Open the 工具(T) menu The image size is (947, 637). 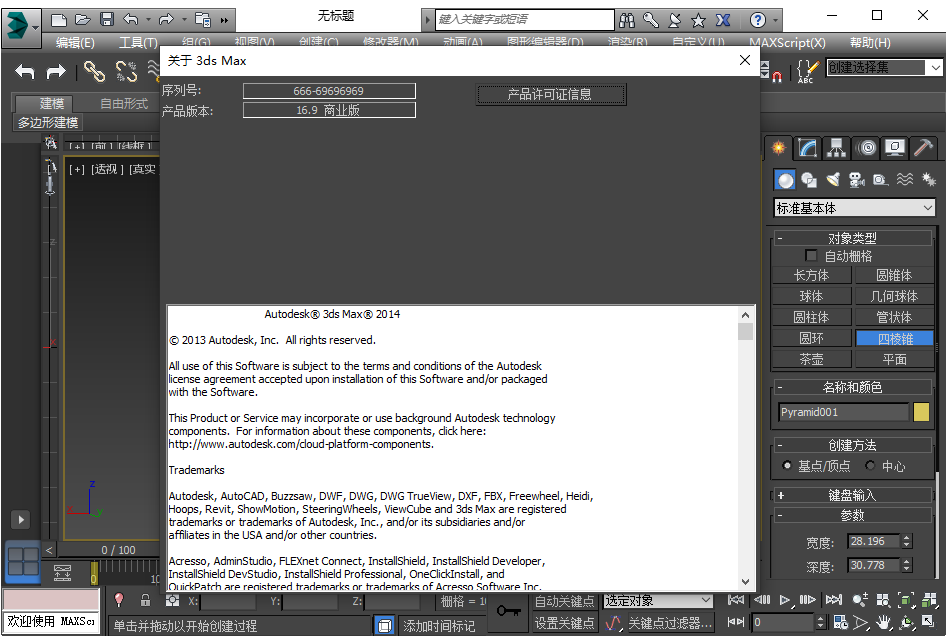(138, 42)
